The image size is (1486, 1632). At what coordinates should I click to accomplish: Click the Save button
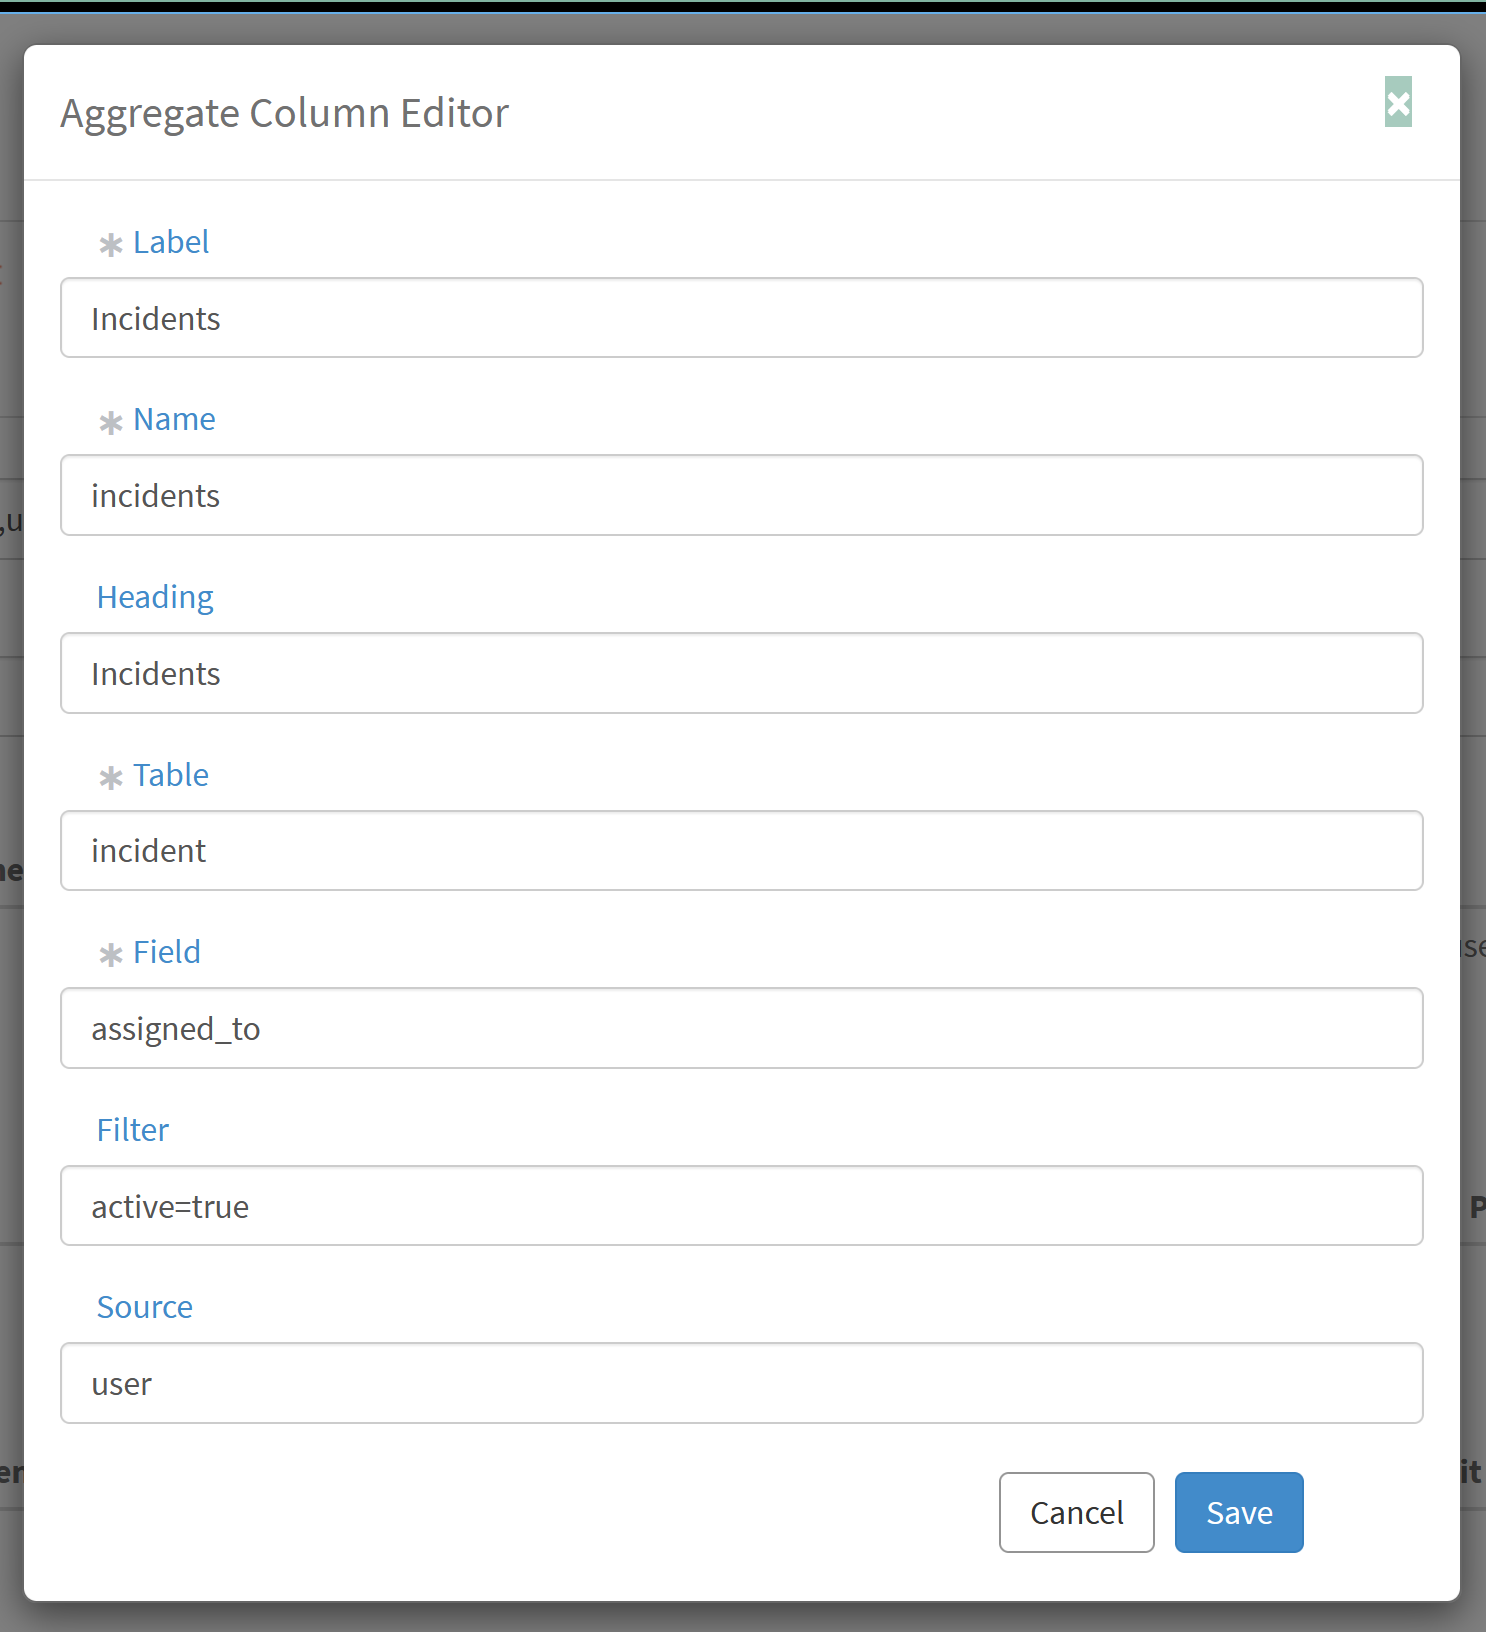[1238, 1512]
